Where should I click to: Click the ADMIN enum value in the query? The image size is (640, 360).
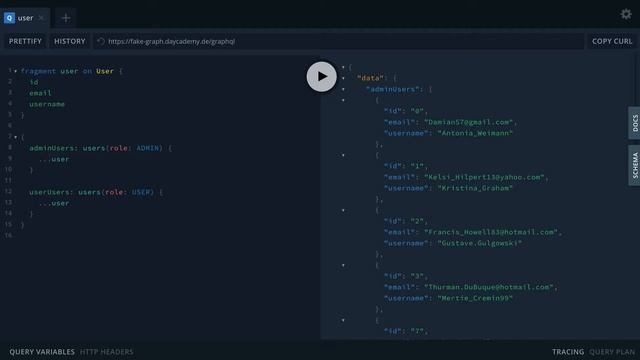147,148
